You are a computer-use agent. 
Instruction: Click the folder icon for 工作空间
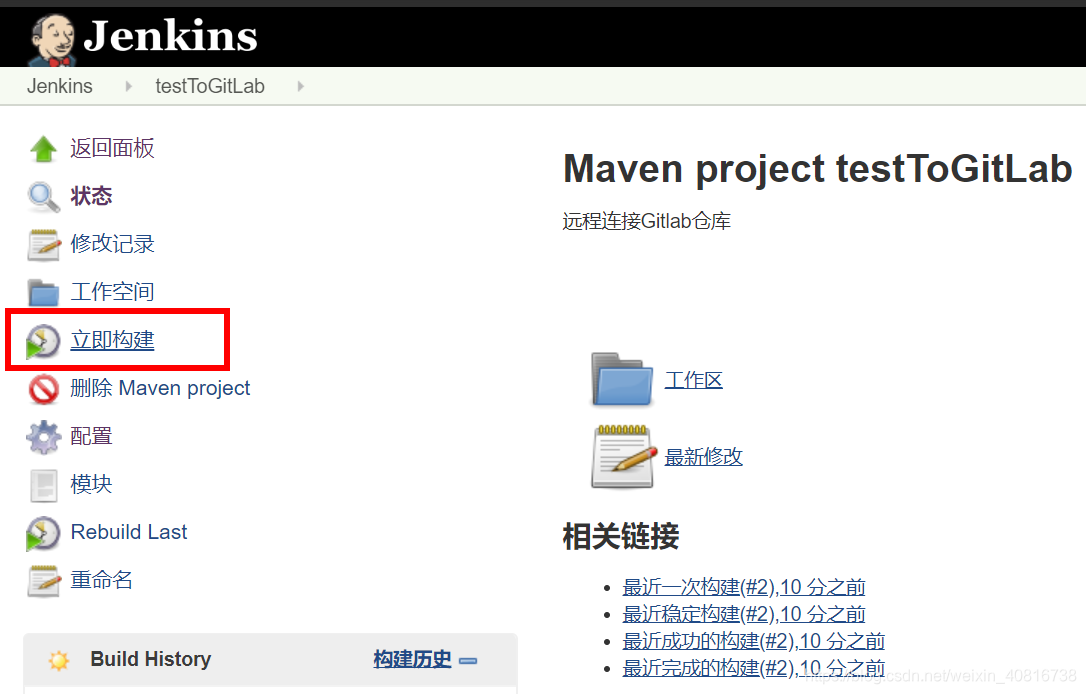44,292
